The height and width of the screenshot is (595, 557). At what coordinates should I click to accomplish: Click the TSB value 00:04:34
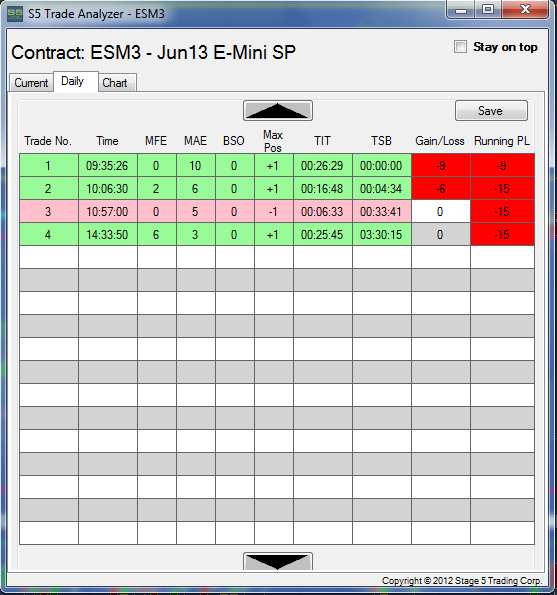pyautogui.click(x=381, y=189)
